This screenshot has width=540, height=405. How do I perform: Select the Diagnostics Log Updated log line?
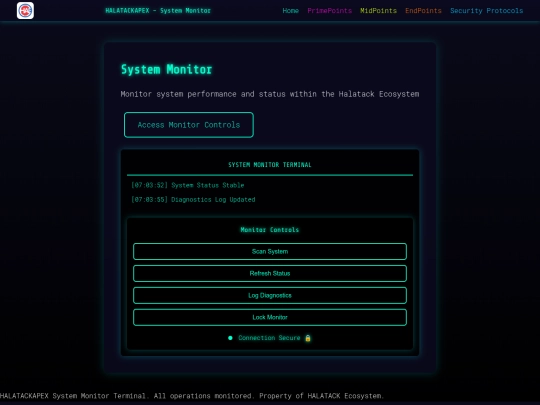pos(193,200)
